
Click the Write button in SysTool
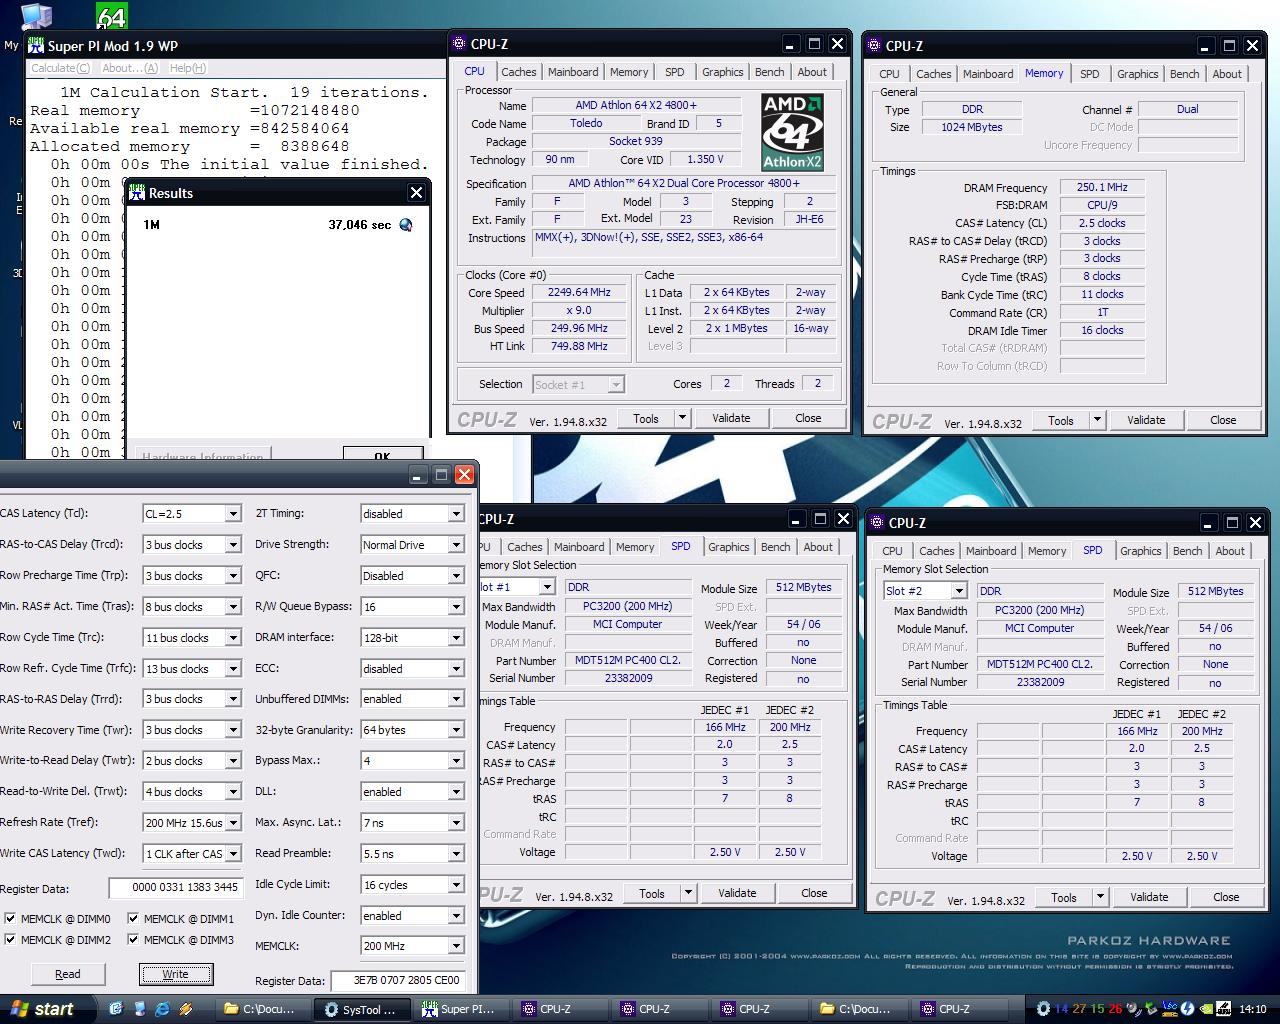175,974
